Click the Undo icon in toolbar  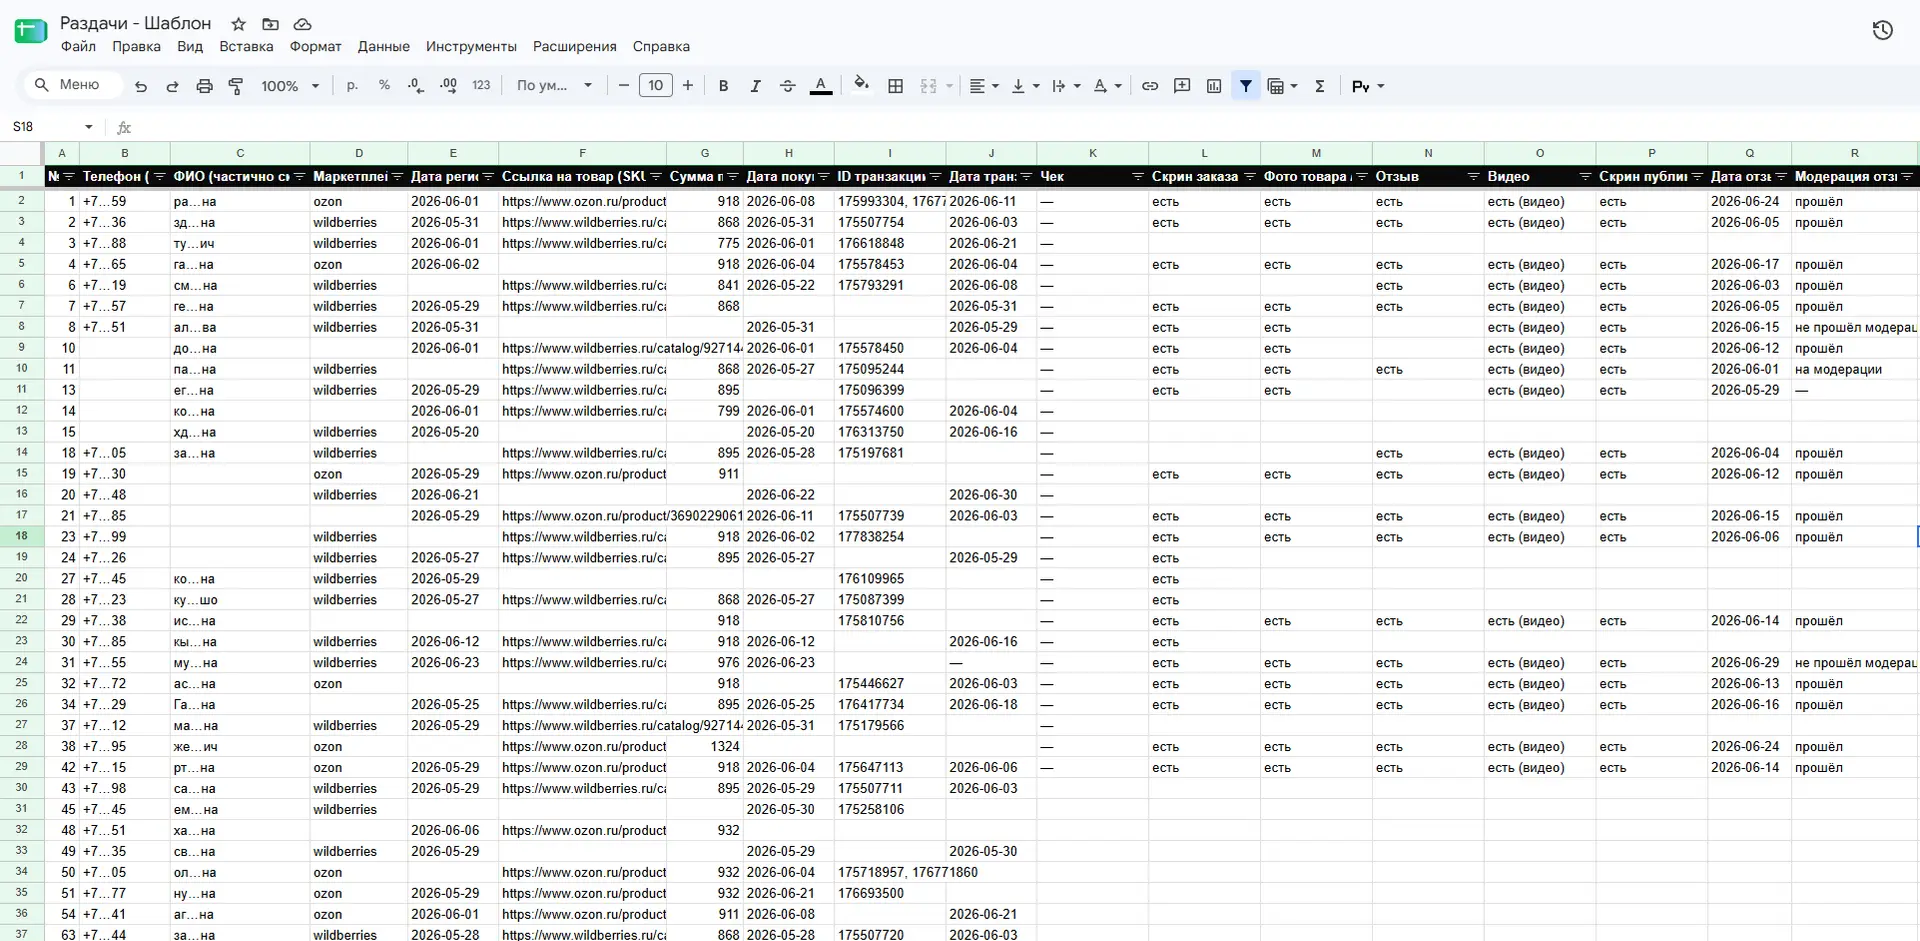pyautogui.click(x=141, y=86)
